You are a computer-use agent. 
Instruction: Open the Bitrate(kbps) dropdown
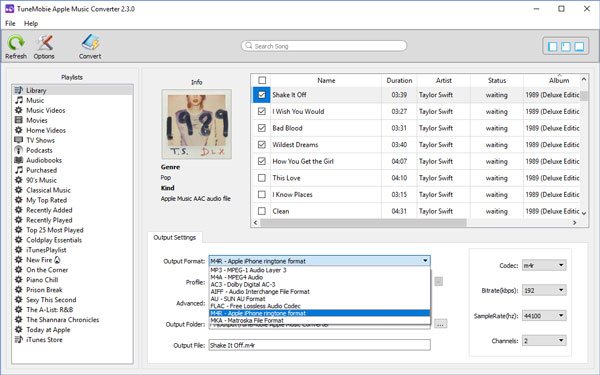544,290
